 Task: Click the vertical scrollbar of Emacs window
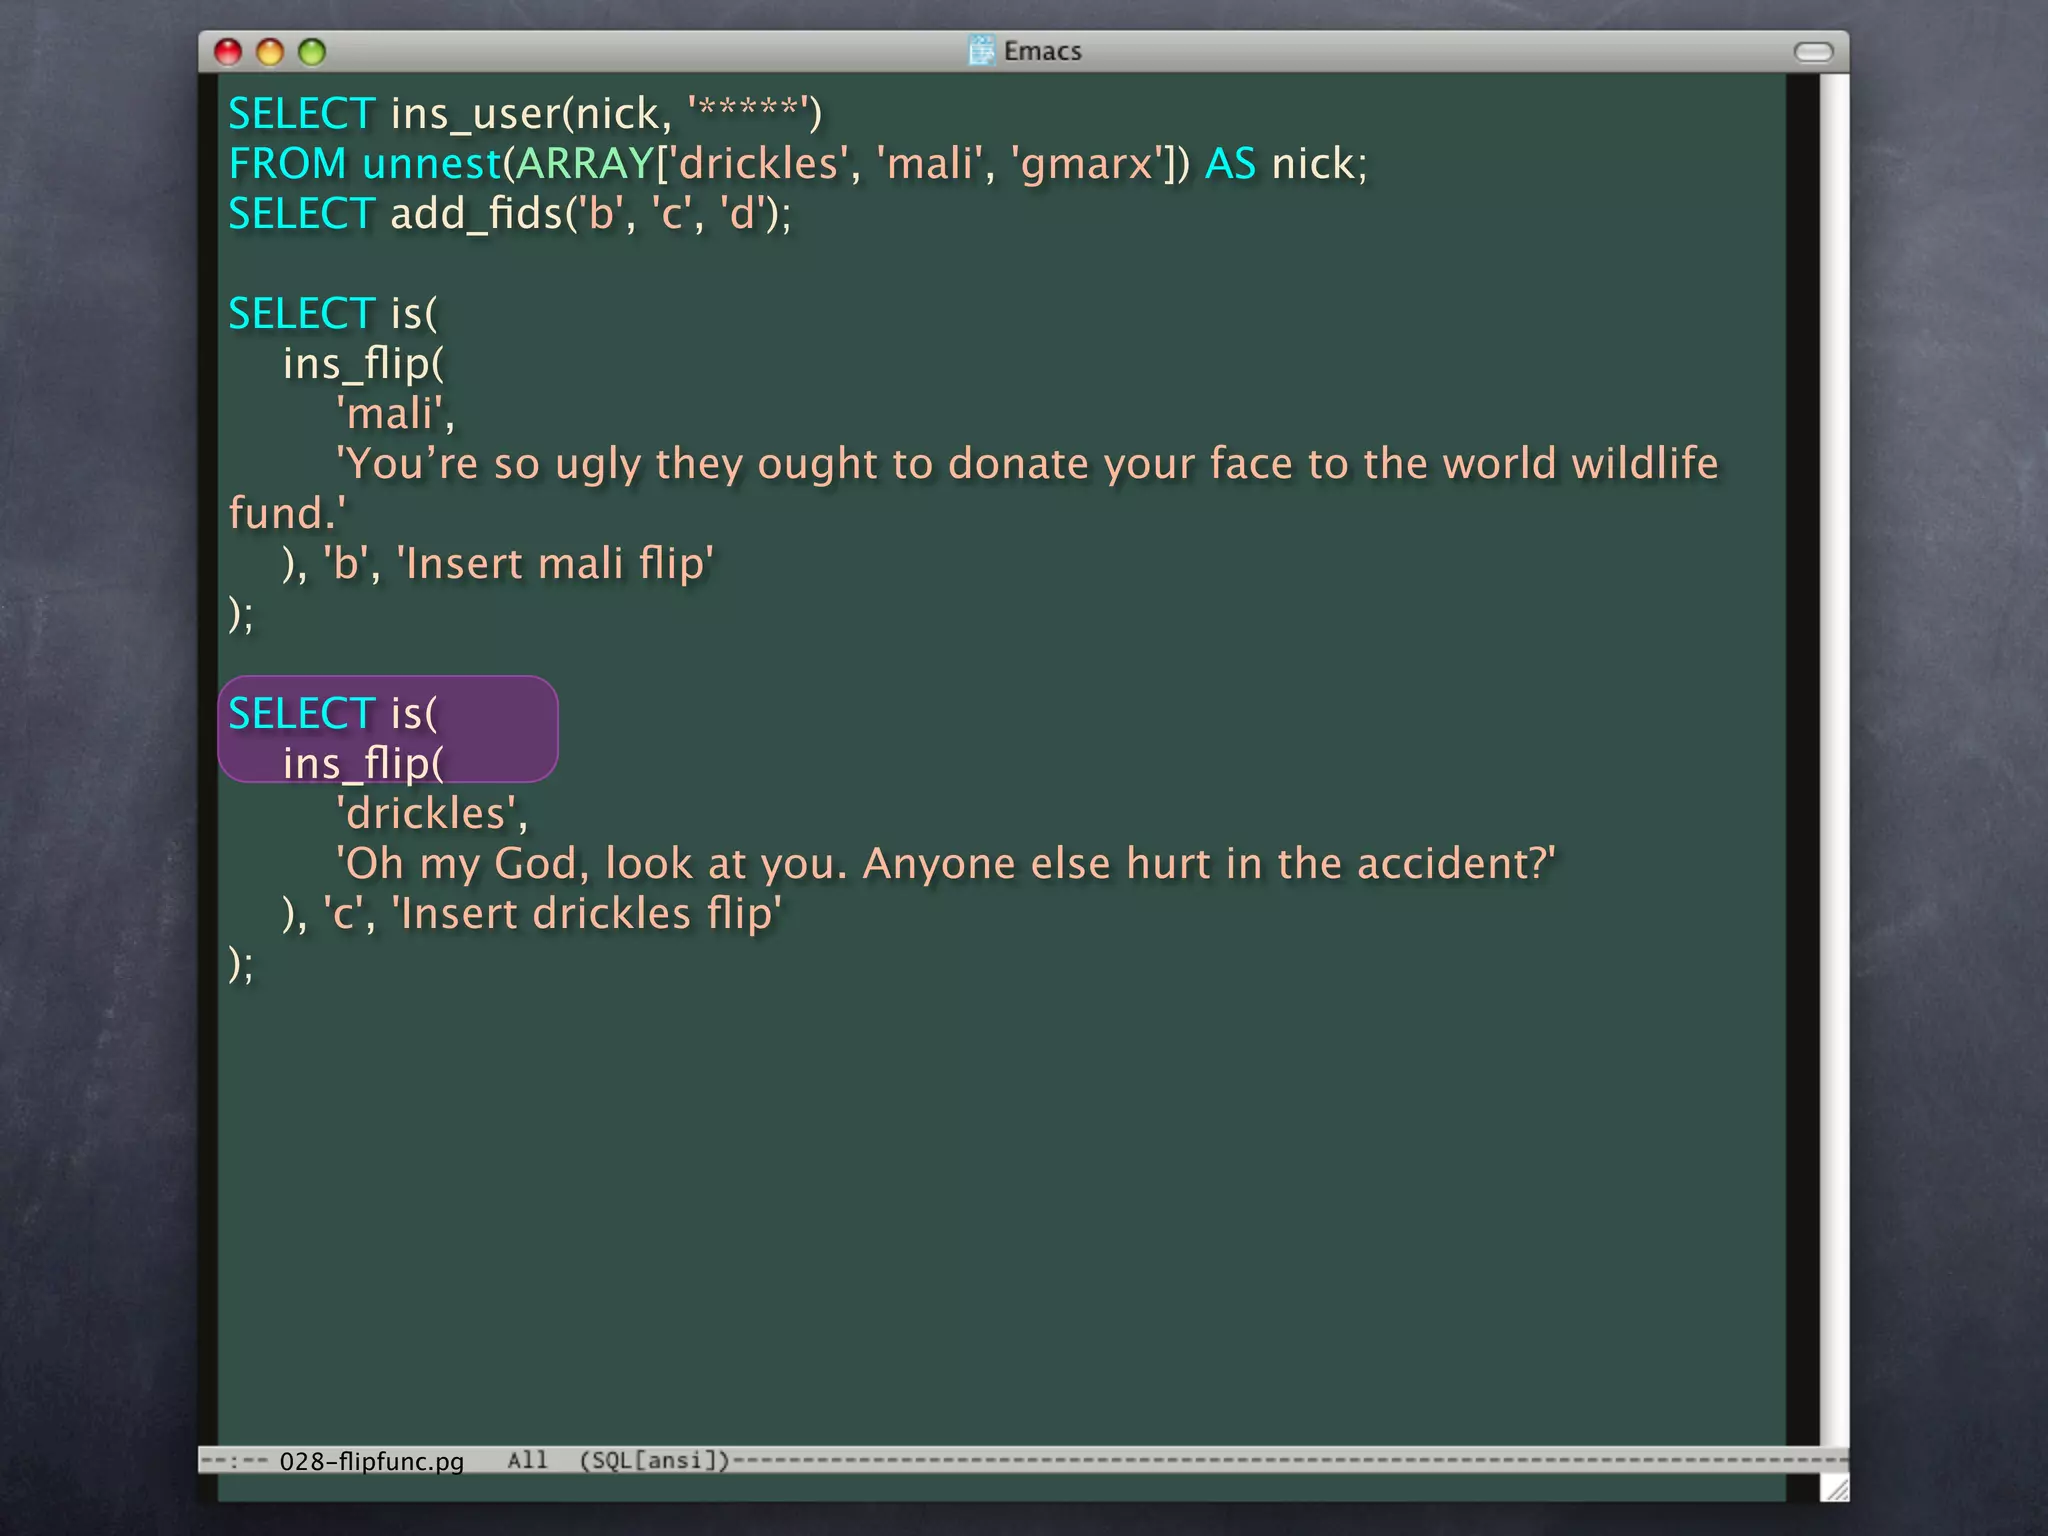tap(1834, 760)
